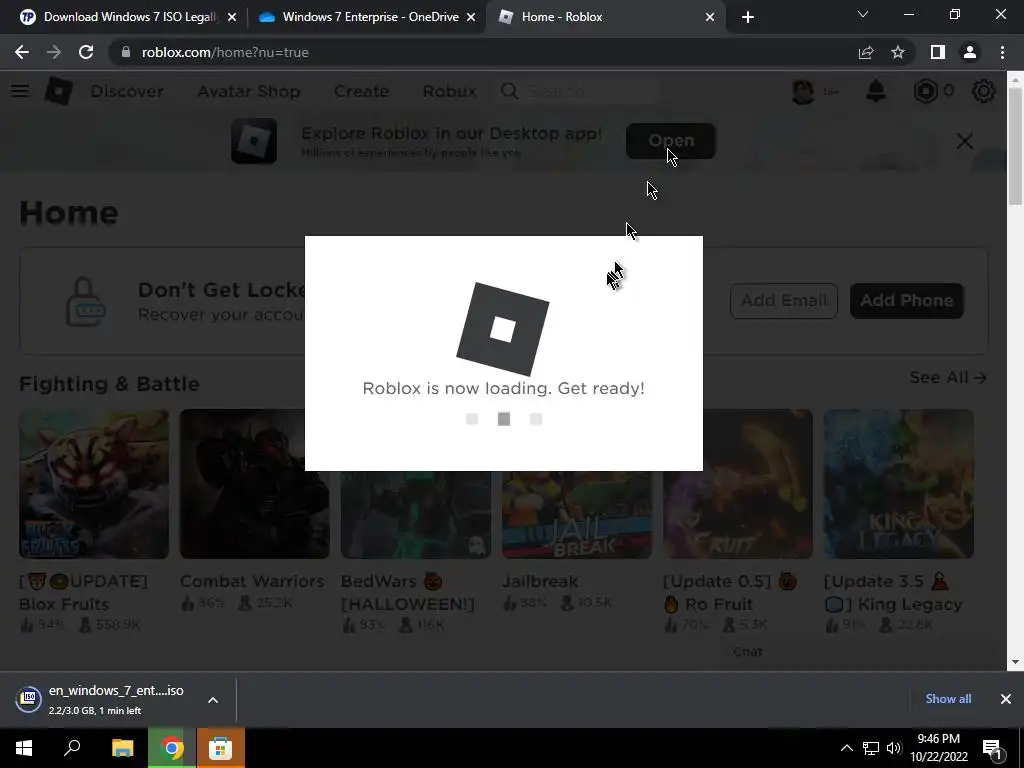The image size is (1024, 768).
Task: Click the Roblox logo in navbar
Action: pyautogui.click(x=58, y=91)
